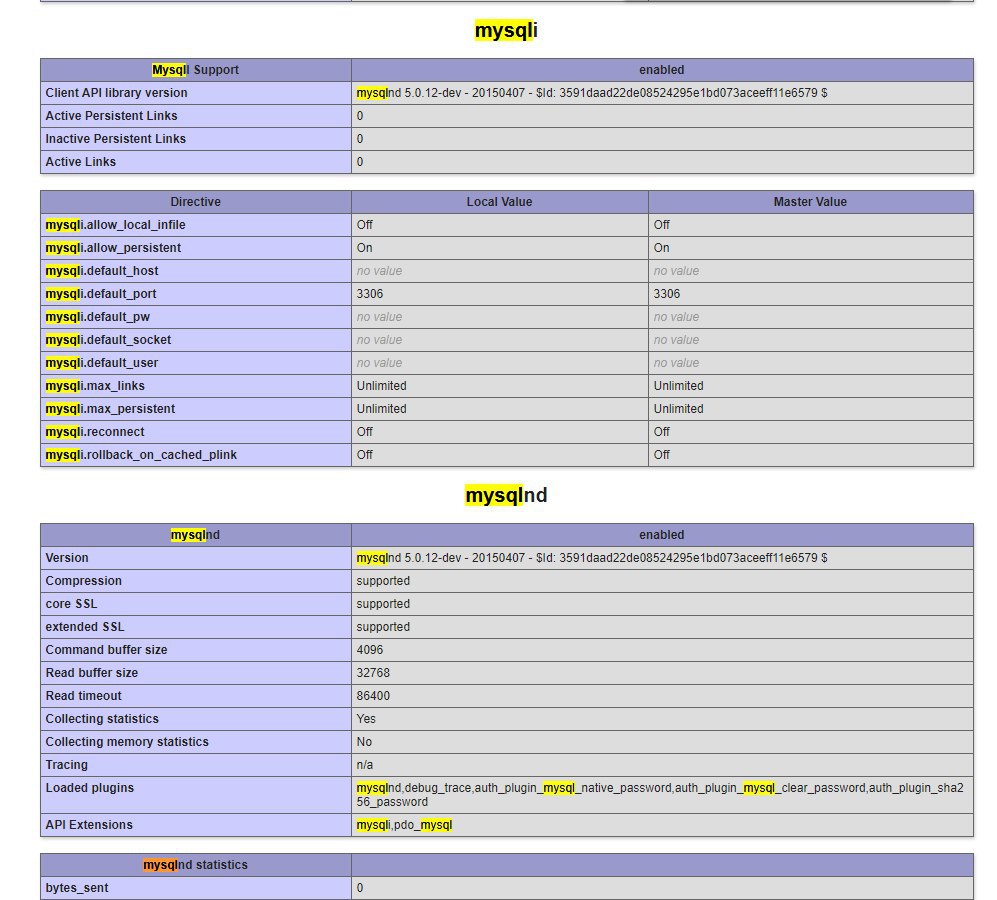Click the bytes_sent row label
This screenshot has width=997, height=900.
[76, 888]
